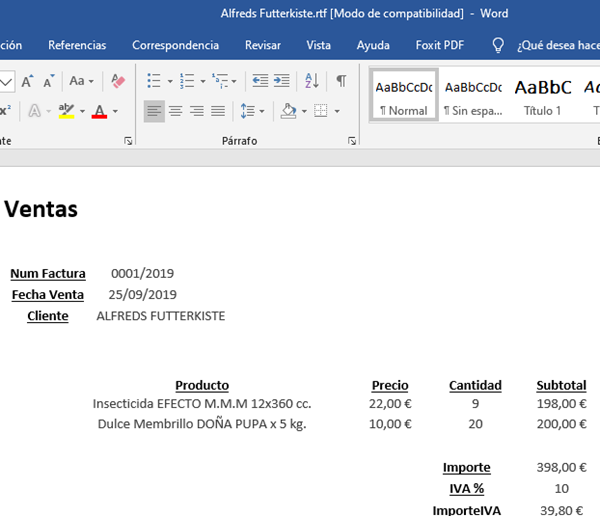600x516 pixels.
Task: Toggle center alignment
Action: 175,111
